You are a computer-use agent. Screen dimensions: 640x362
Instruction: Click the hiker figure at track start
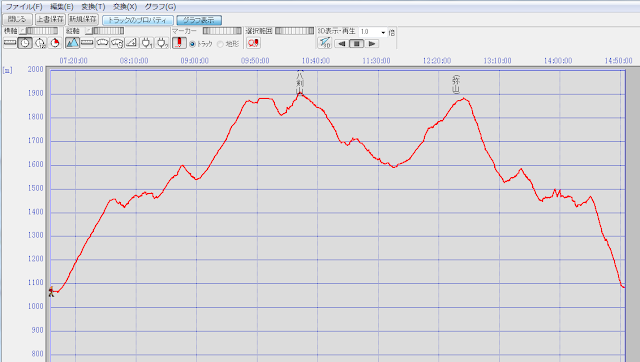coord(51,291)
